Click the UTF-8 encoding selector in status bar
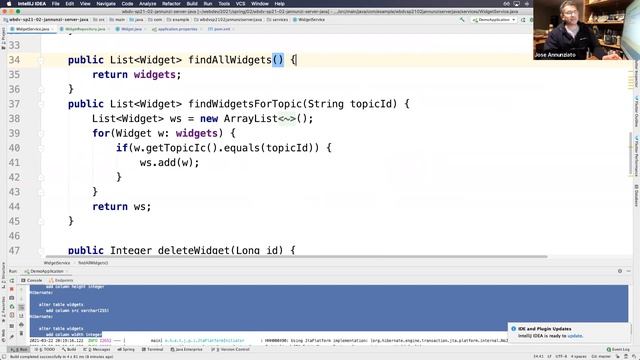This screenshot has height=360, width=640. 561,356
